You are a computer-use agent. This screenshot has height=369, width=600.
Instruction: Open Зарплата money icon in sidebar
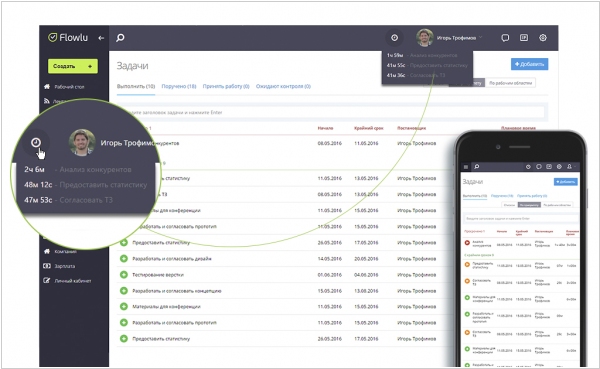[47, 266]
